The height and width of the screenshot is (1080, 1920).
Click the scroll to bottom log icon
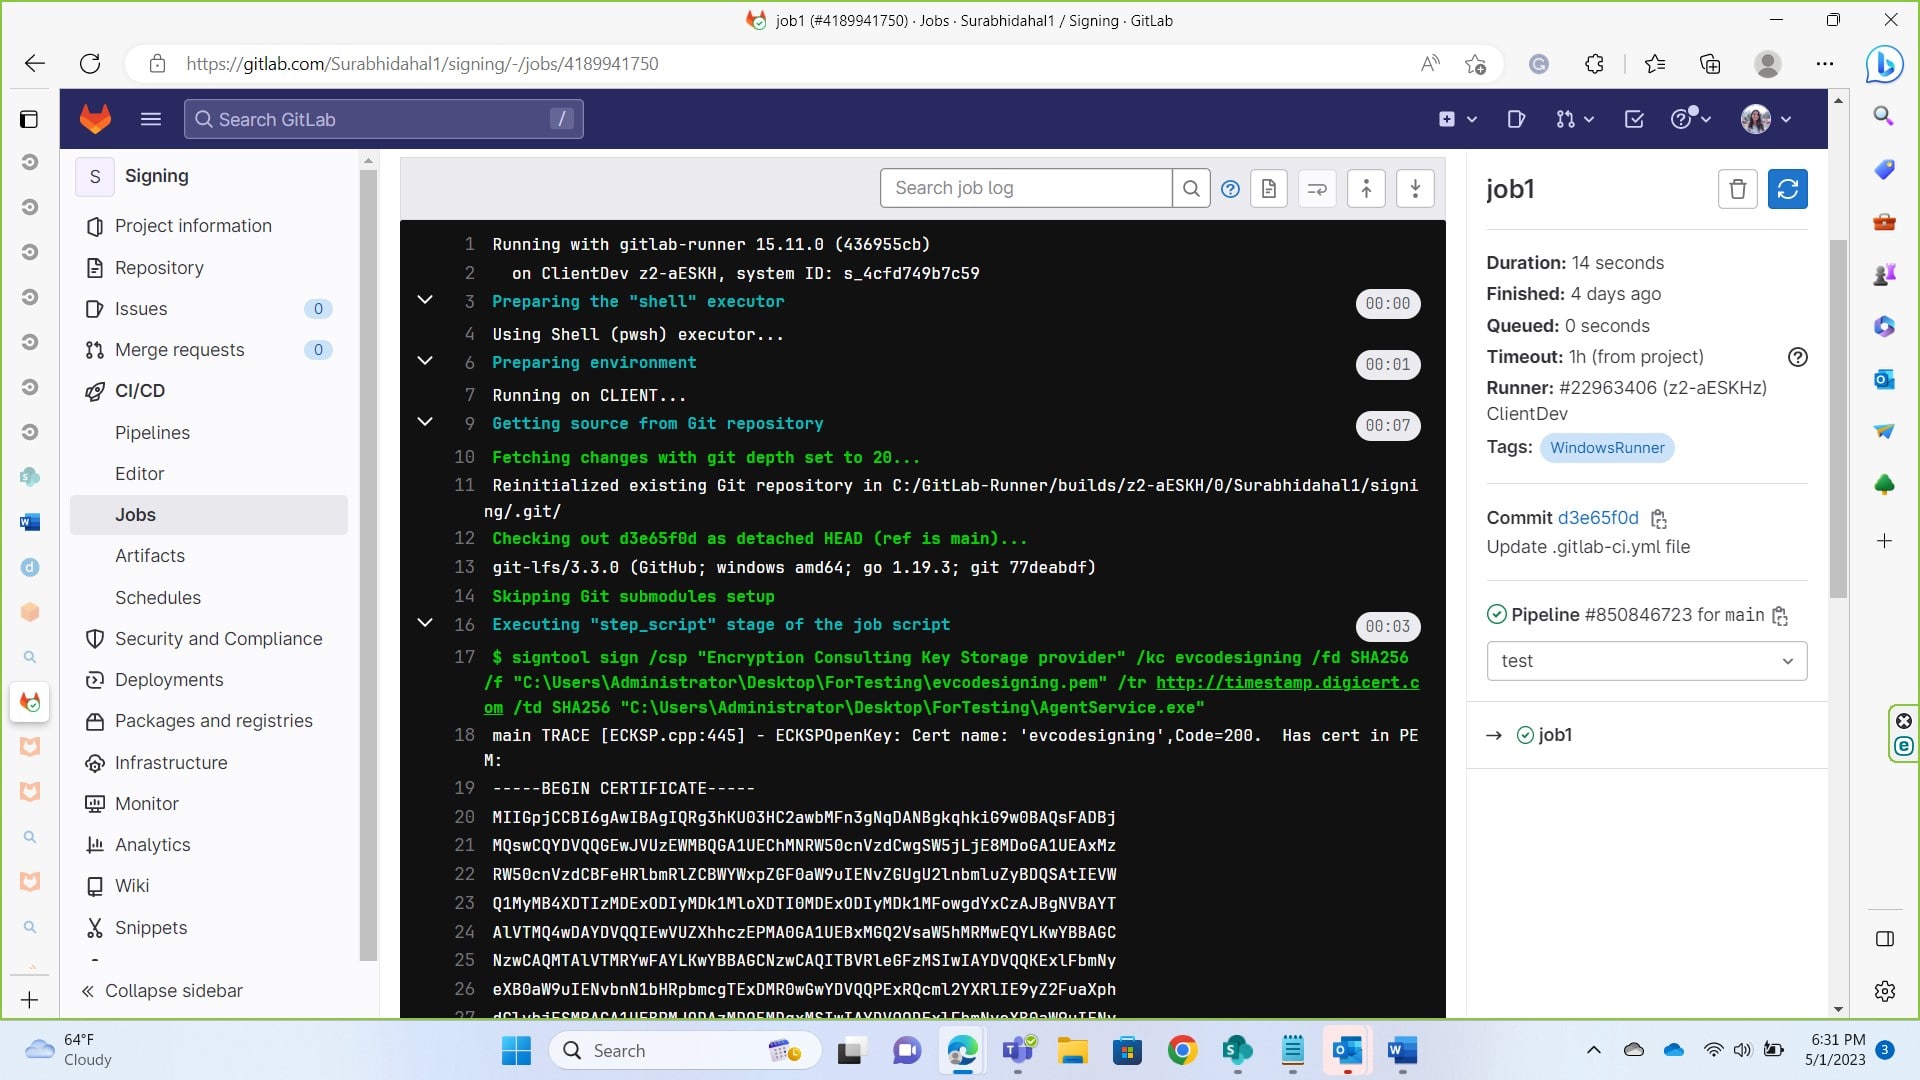(x=1415, y=188)
